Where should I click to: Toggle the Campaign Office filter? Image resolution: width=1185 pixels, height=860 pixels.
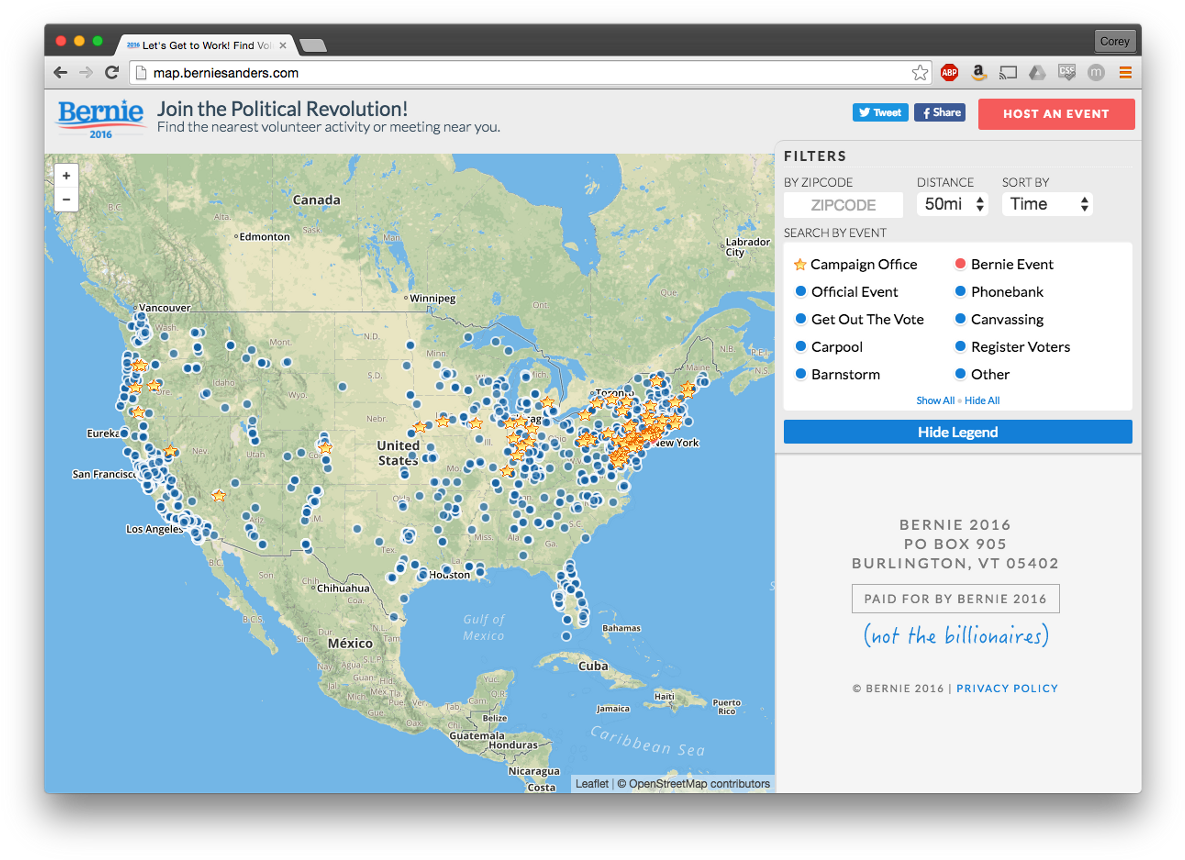coord(855,264)
